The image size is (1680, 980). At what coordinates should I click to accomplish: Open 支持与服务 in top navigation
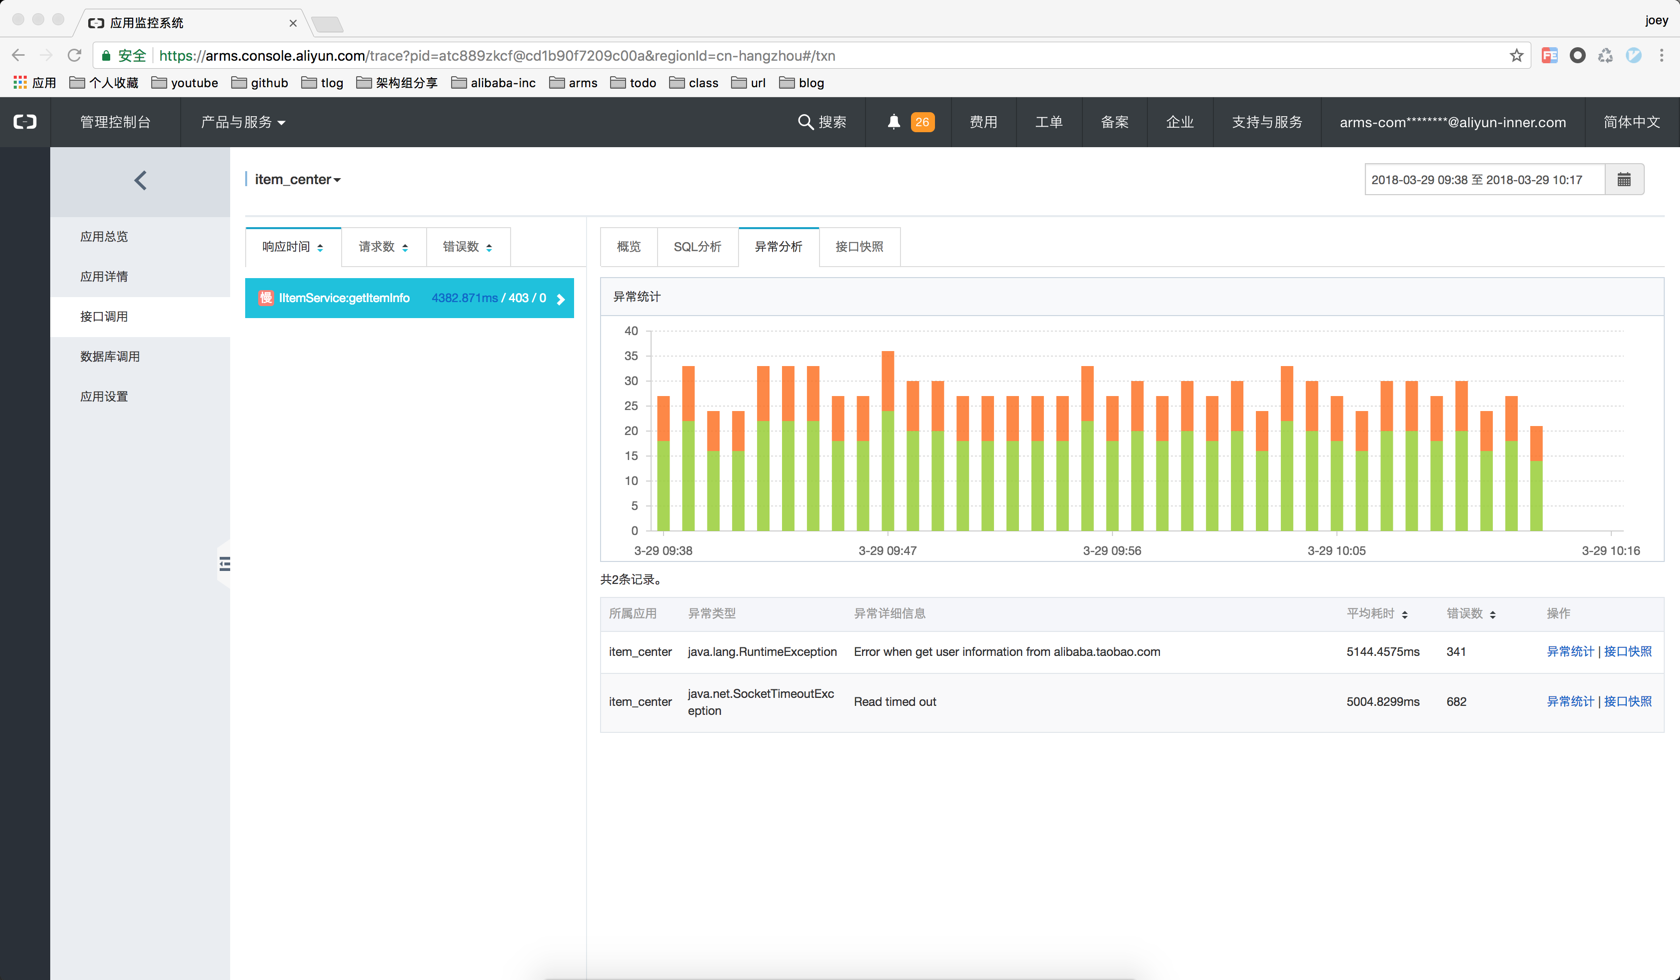(x=1267, y=122)
